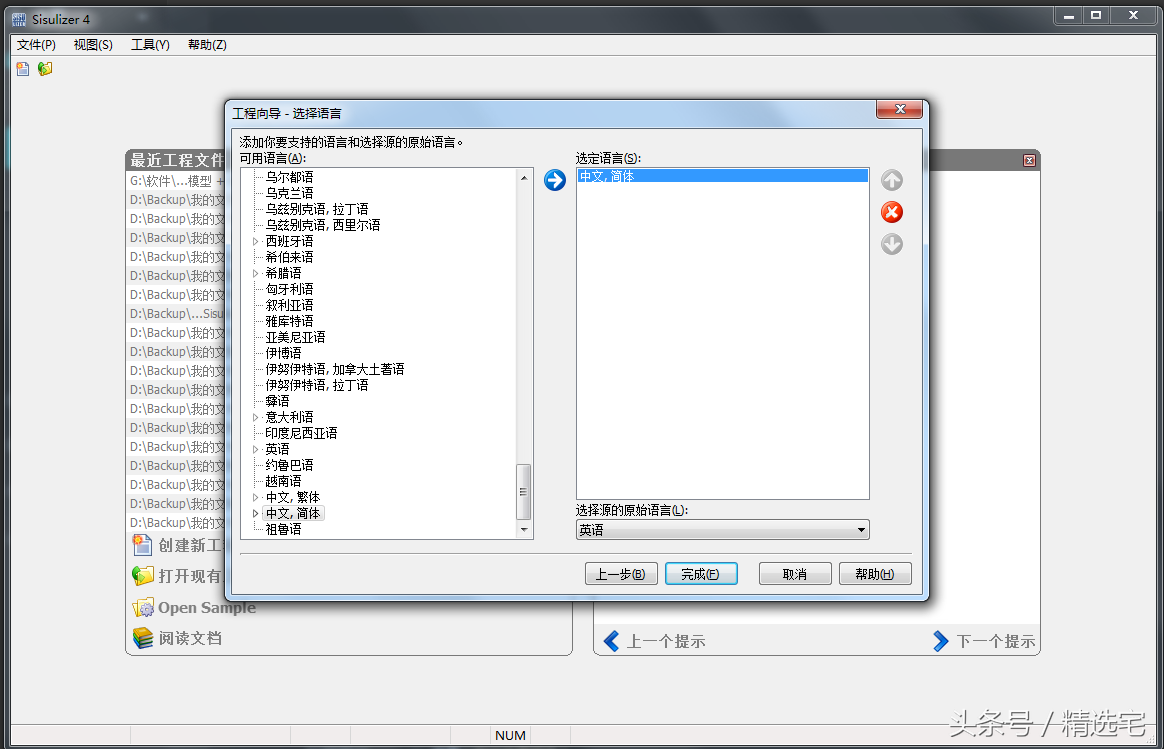Click the 取消 button

(x=795, y=574)
